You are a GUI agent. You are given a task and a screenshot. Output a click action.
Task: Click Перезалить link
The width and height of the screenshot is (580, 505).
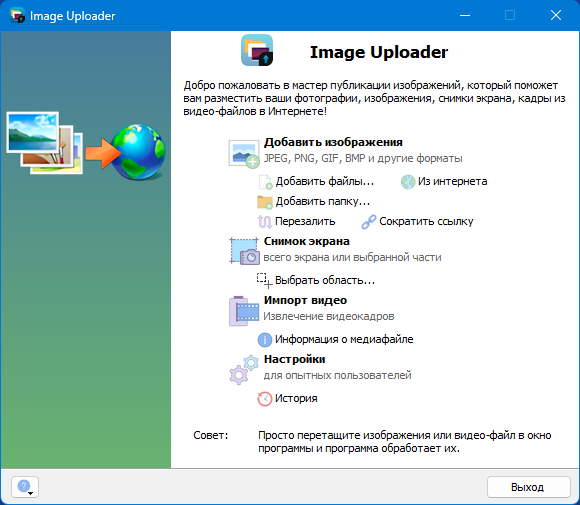point(305,221)
